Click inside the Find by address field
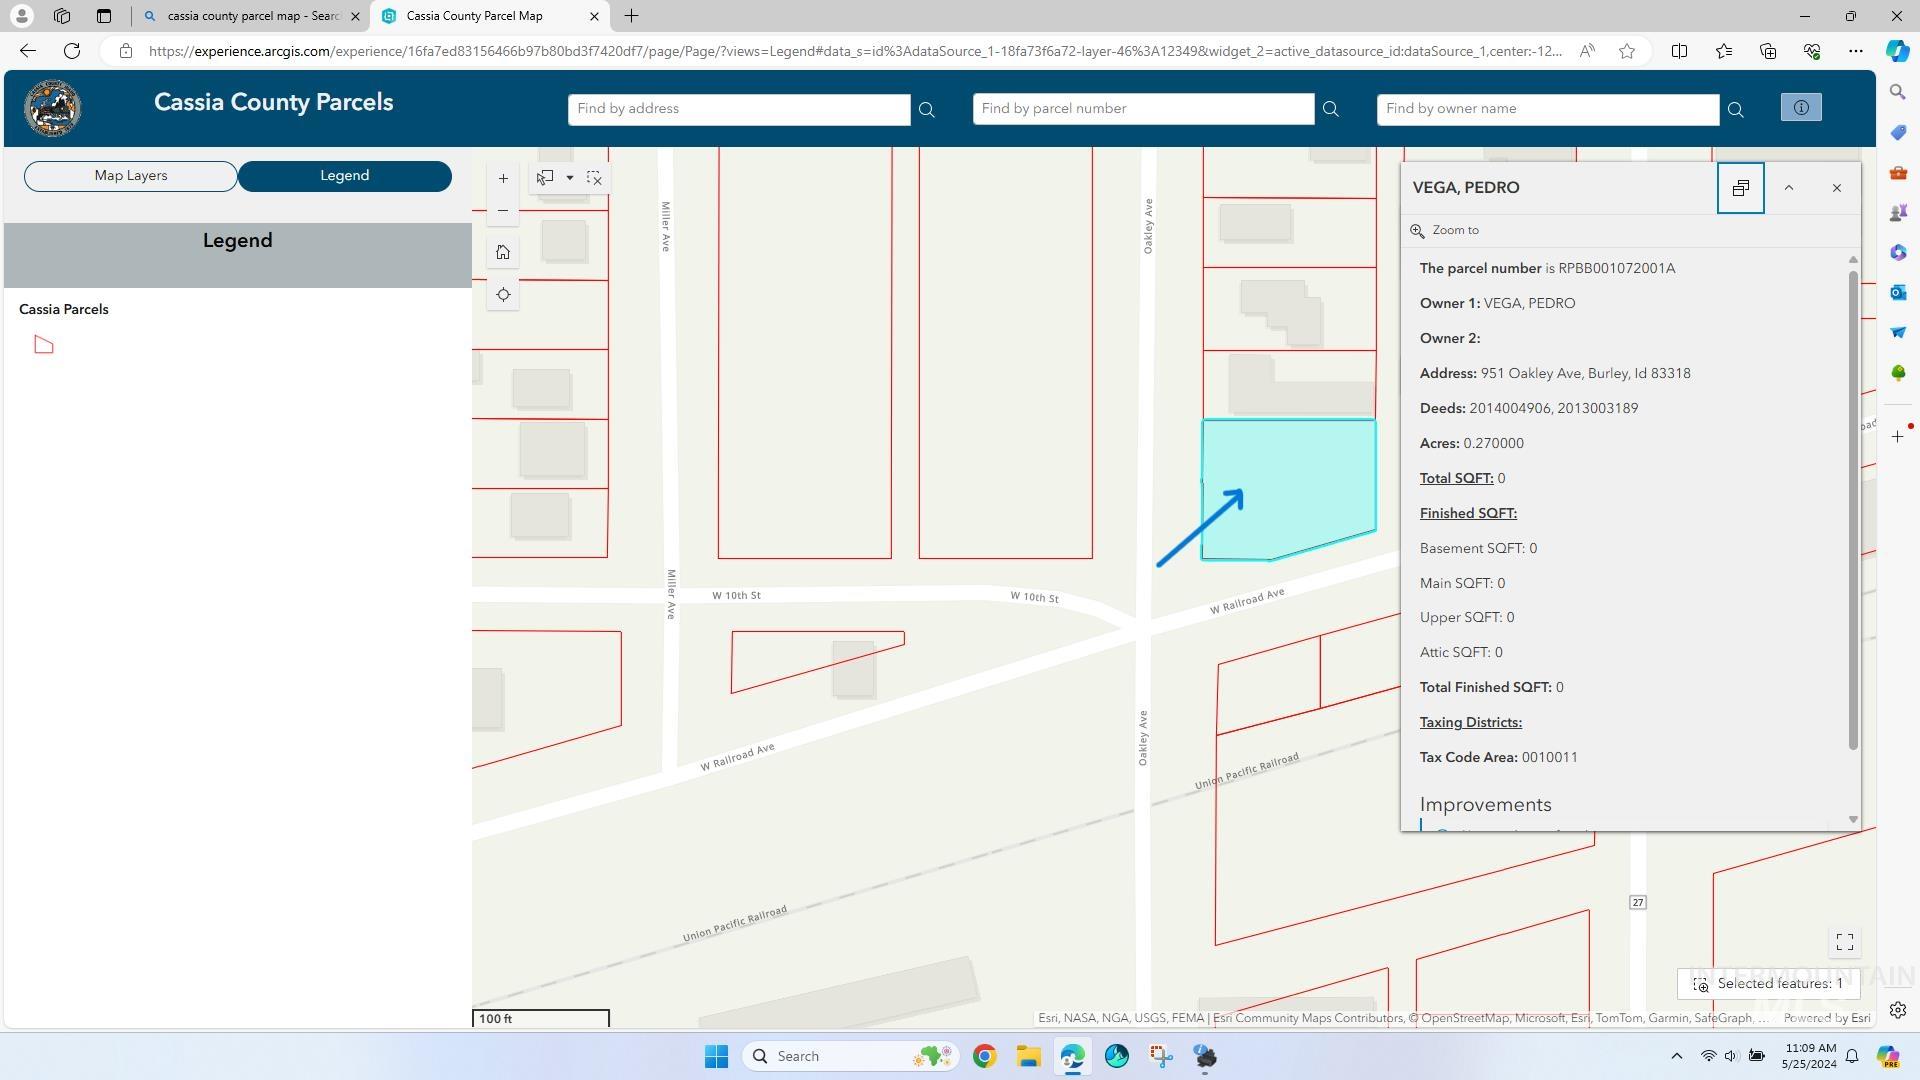The height and width of the screenshot is (1080, 1920). [740, 108]
